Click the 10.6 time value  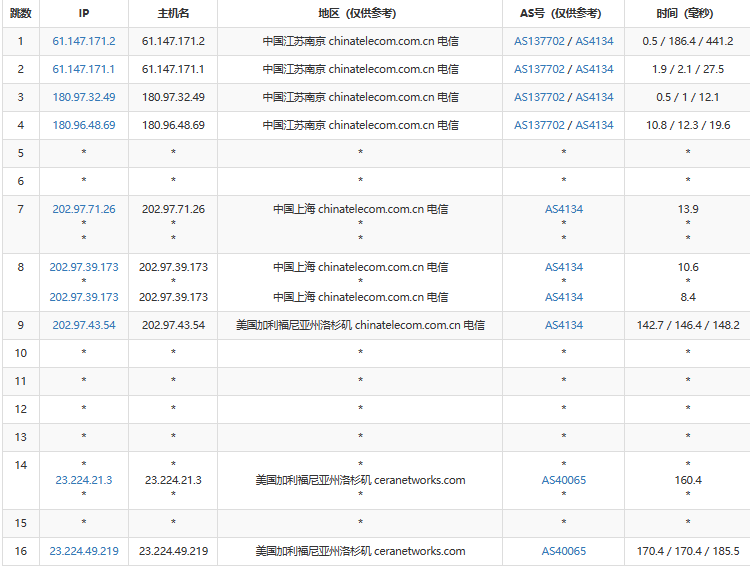688,267
